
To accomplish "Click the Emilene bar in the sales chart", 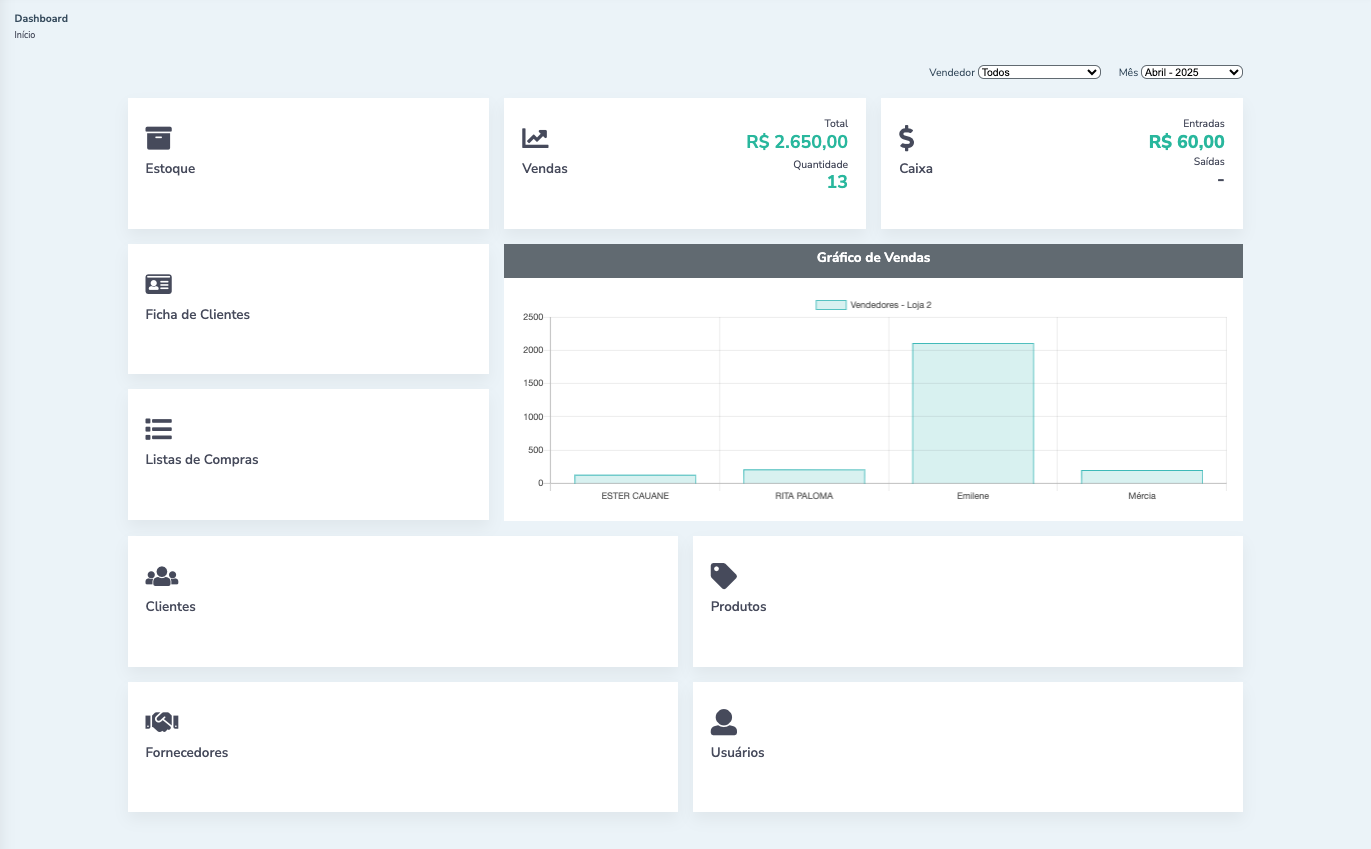I will [972, 413].
